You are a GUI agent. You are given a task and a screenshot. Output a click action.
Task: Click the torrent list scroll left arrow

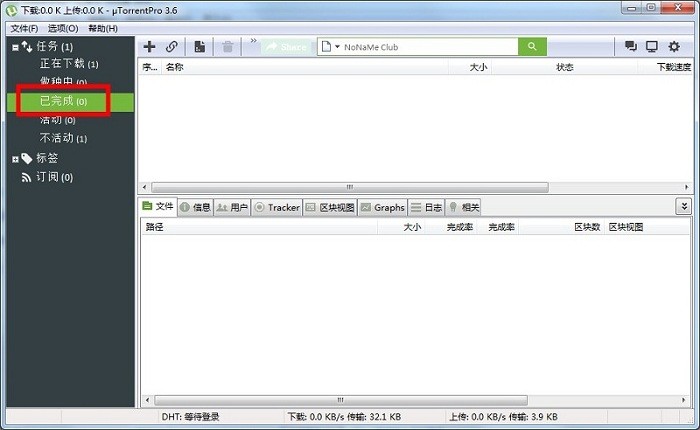click(x=144, y=187)
